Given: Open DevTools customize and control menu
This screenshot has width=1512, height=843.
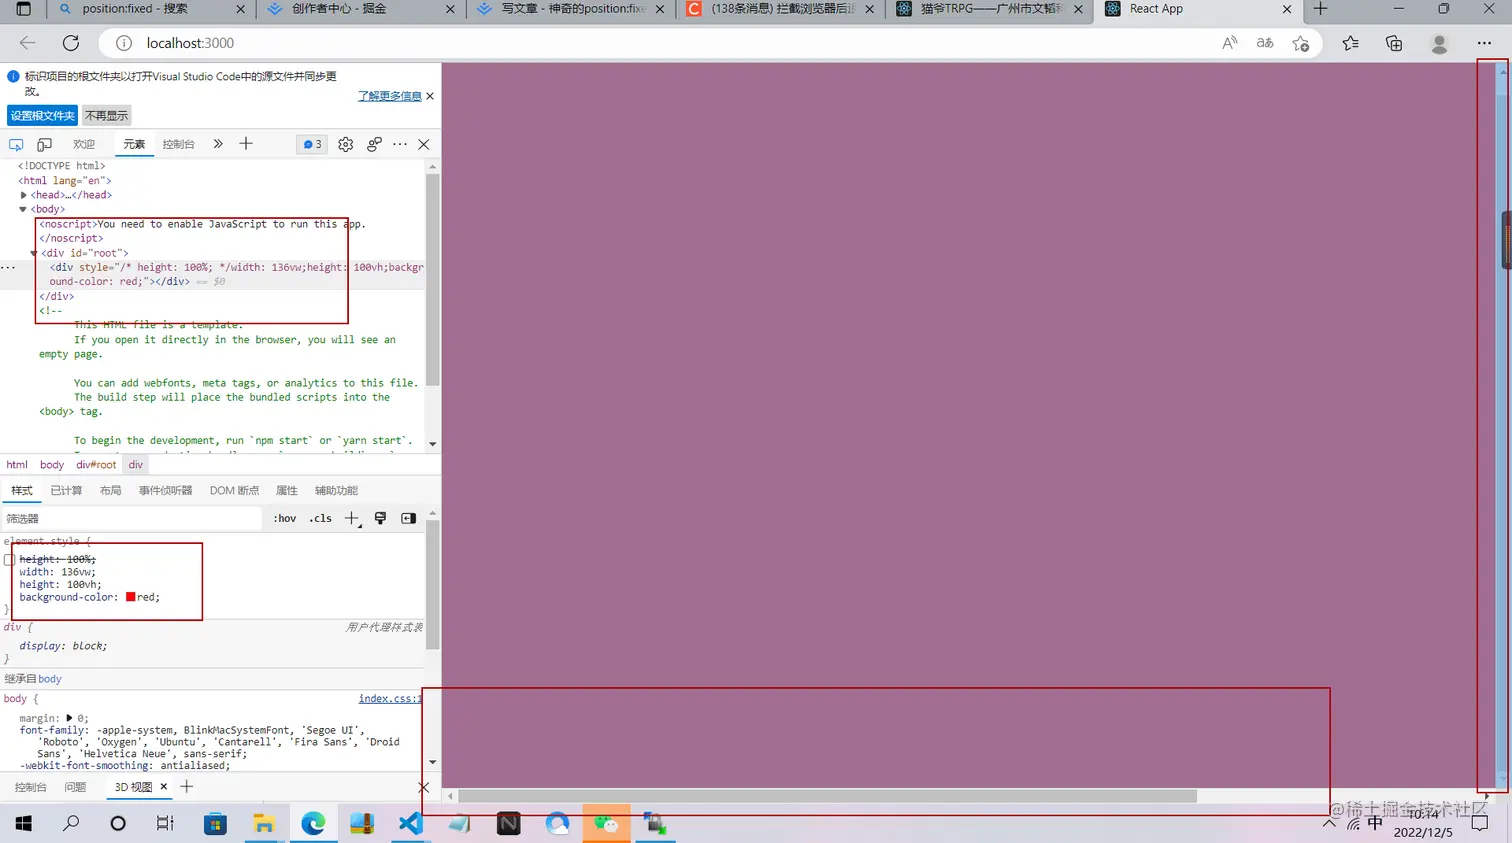Looking at the screenshot, I should tap(400, 144).
